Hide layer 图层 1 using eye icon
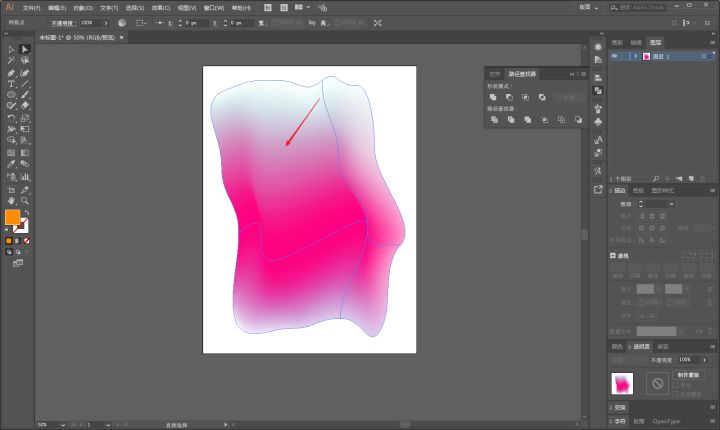 615,57
